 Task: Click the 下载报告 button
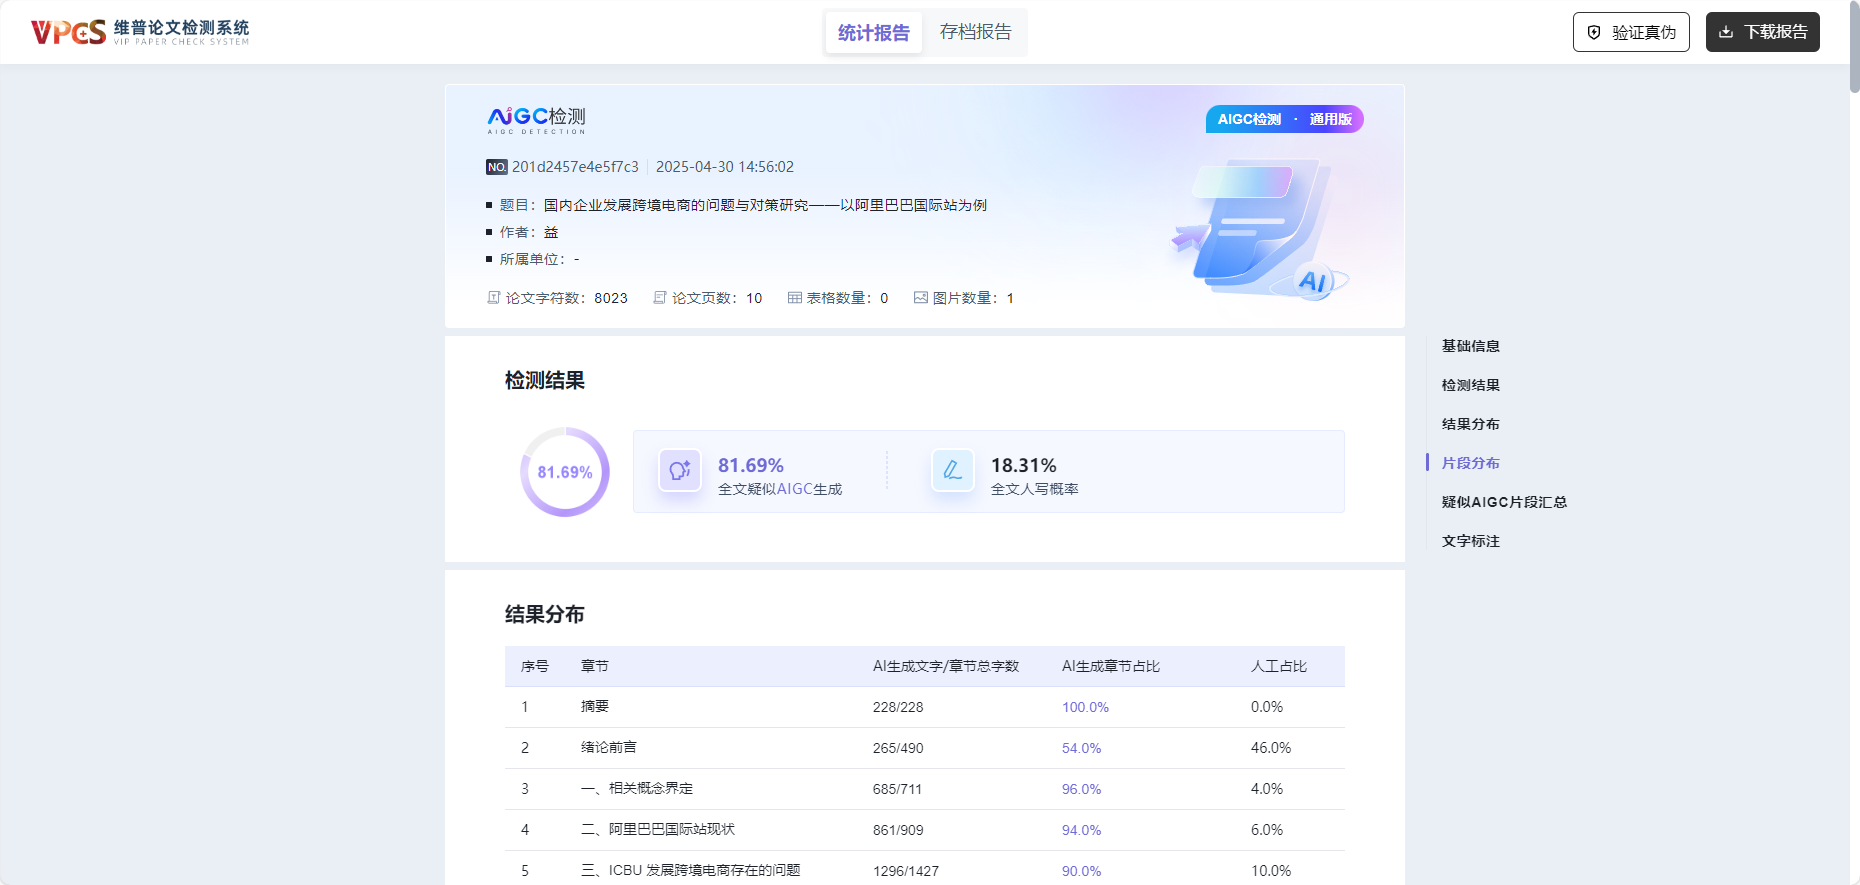(1763, 32)
